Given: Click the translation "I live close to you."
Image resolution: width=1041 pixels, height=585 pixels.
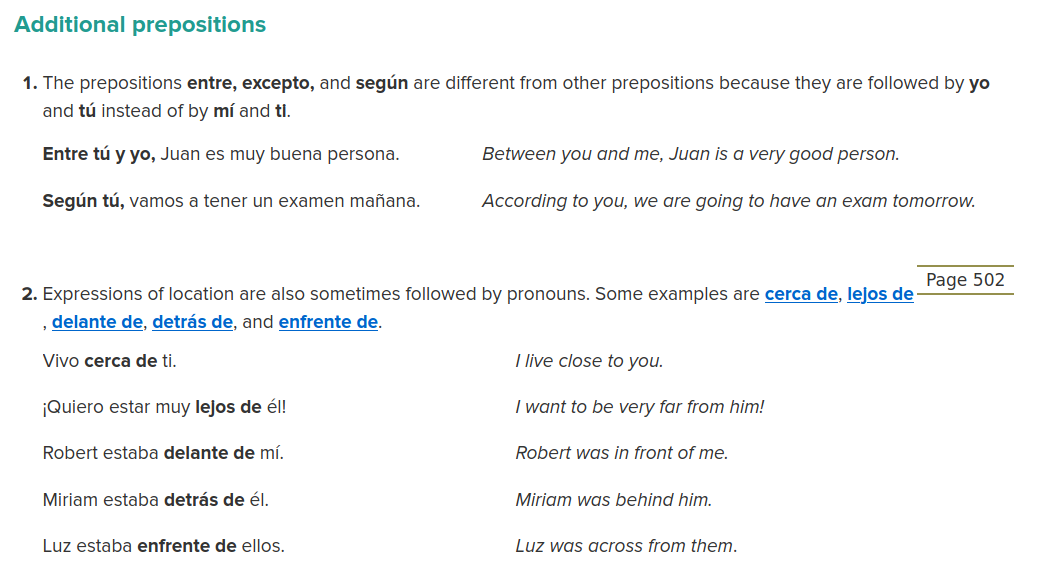Looking at the screenshot, I should [x=589, y=361].
